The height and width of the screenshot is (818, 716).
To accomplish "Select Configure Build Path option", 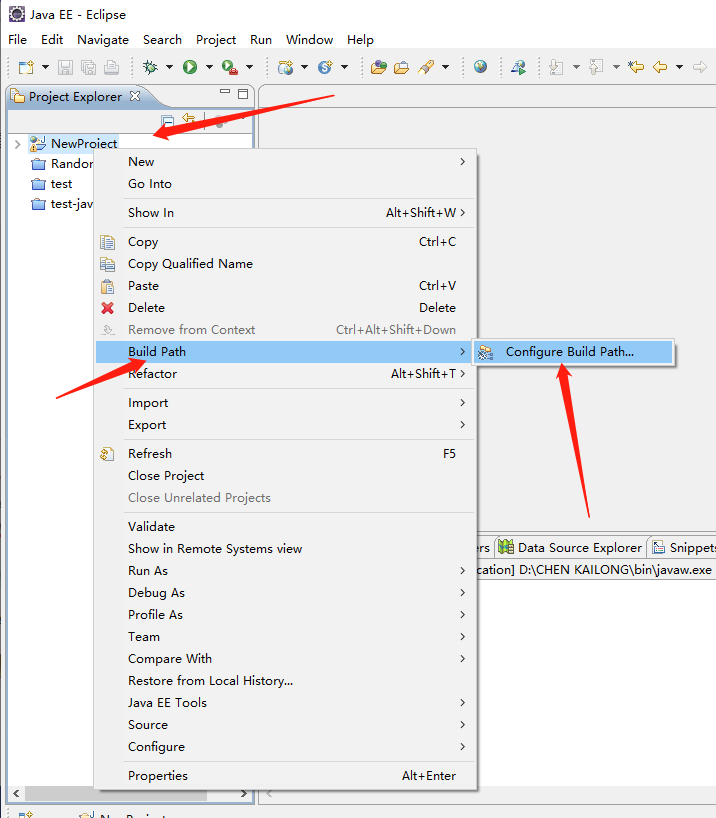I will [x=569, y=352].
